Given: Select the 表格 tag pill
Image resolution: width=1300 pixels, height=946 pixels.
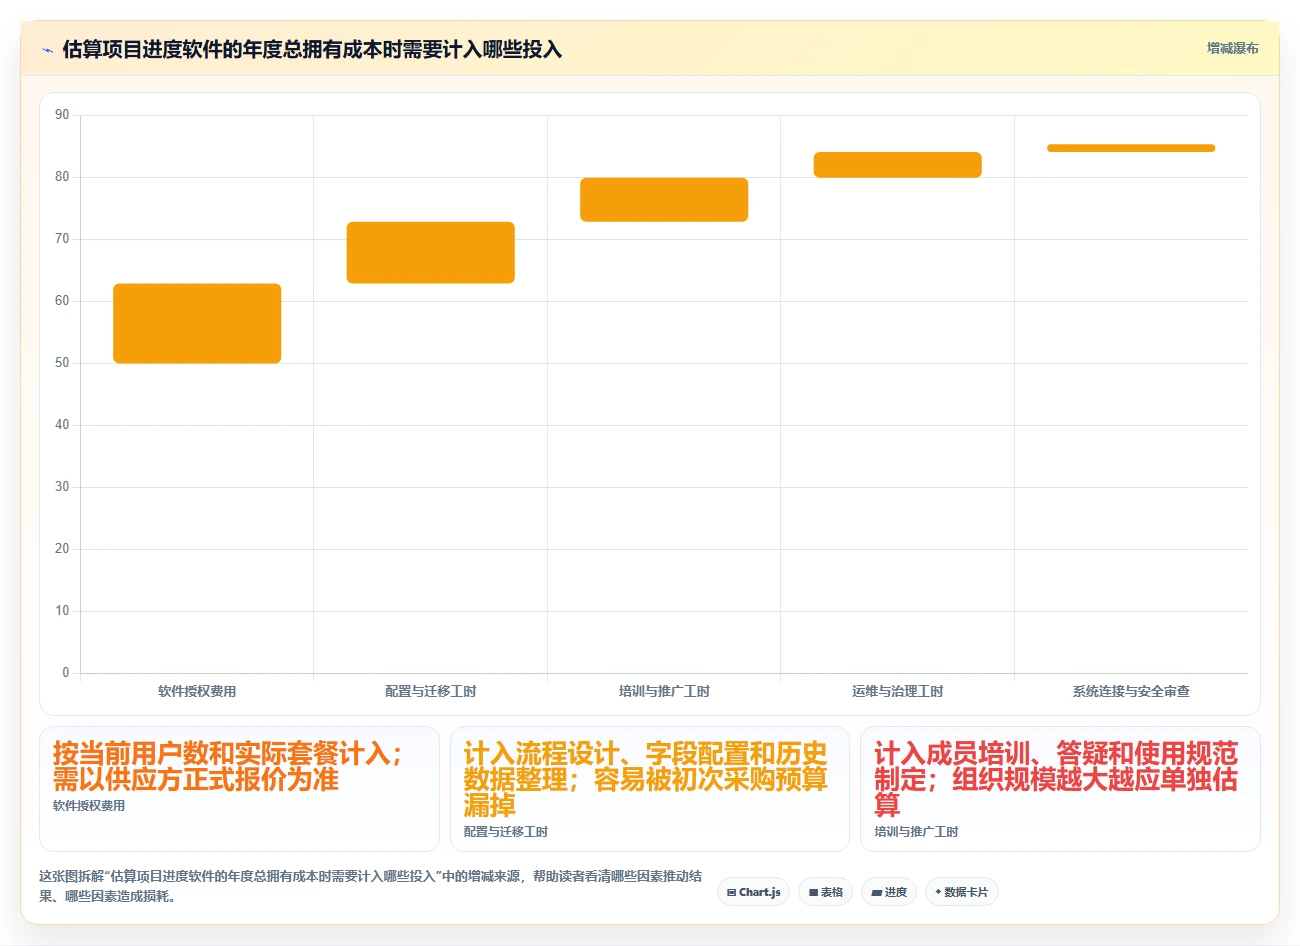Looking at the screenshot, I should (x=826, y=892).
